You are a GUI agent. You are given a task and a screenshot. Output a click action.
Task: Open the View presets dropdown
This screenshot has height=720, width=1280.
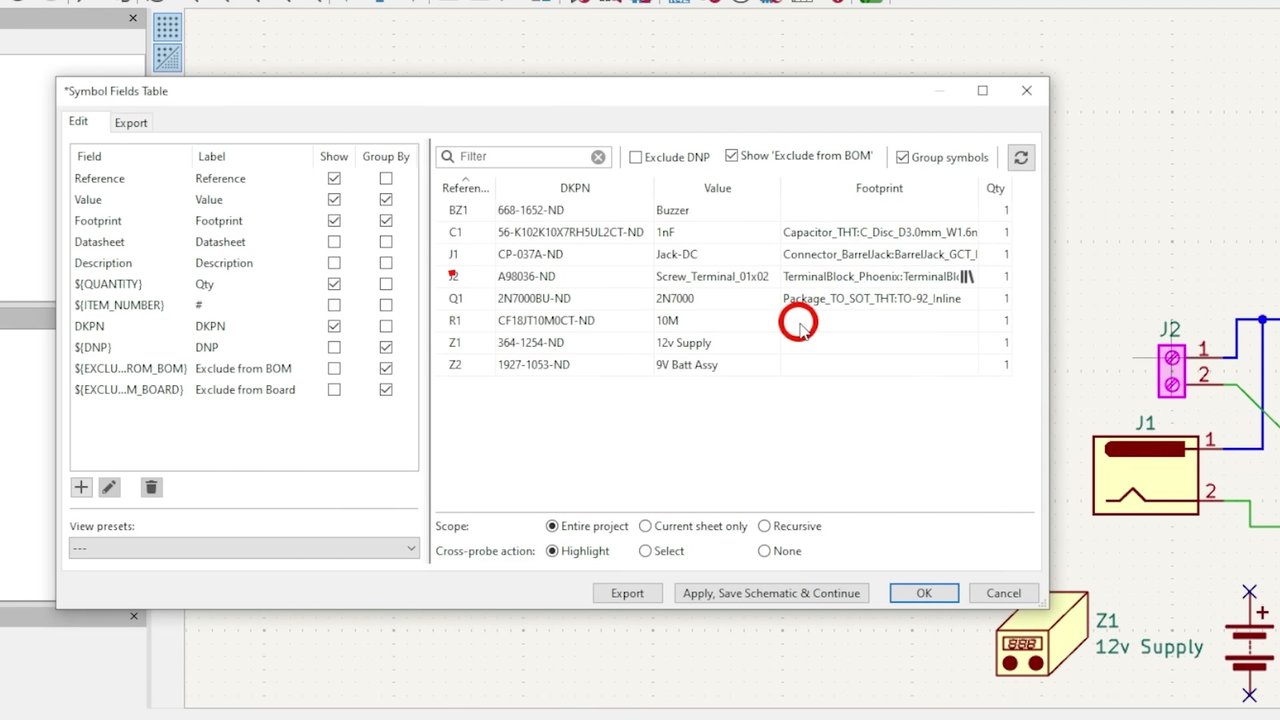point(244,548)
